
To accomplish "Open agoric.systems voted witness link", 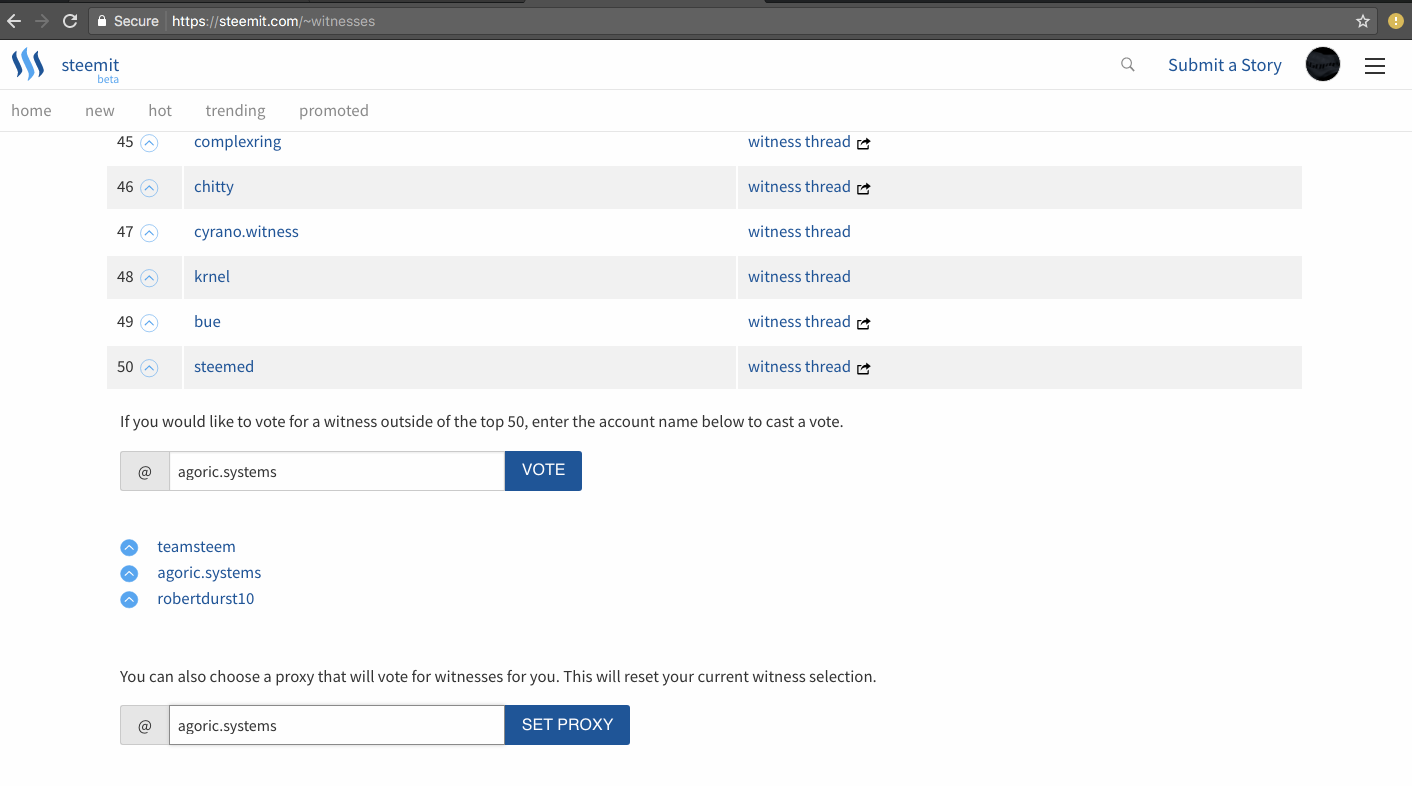I will coord(209,572).
